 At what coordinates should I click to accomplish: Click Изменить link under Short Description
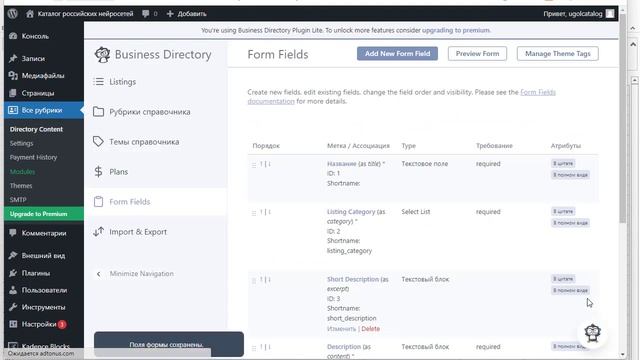tap(341, 329)
